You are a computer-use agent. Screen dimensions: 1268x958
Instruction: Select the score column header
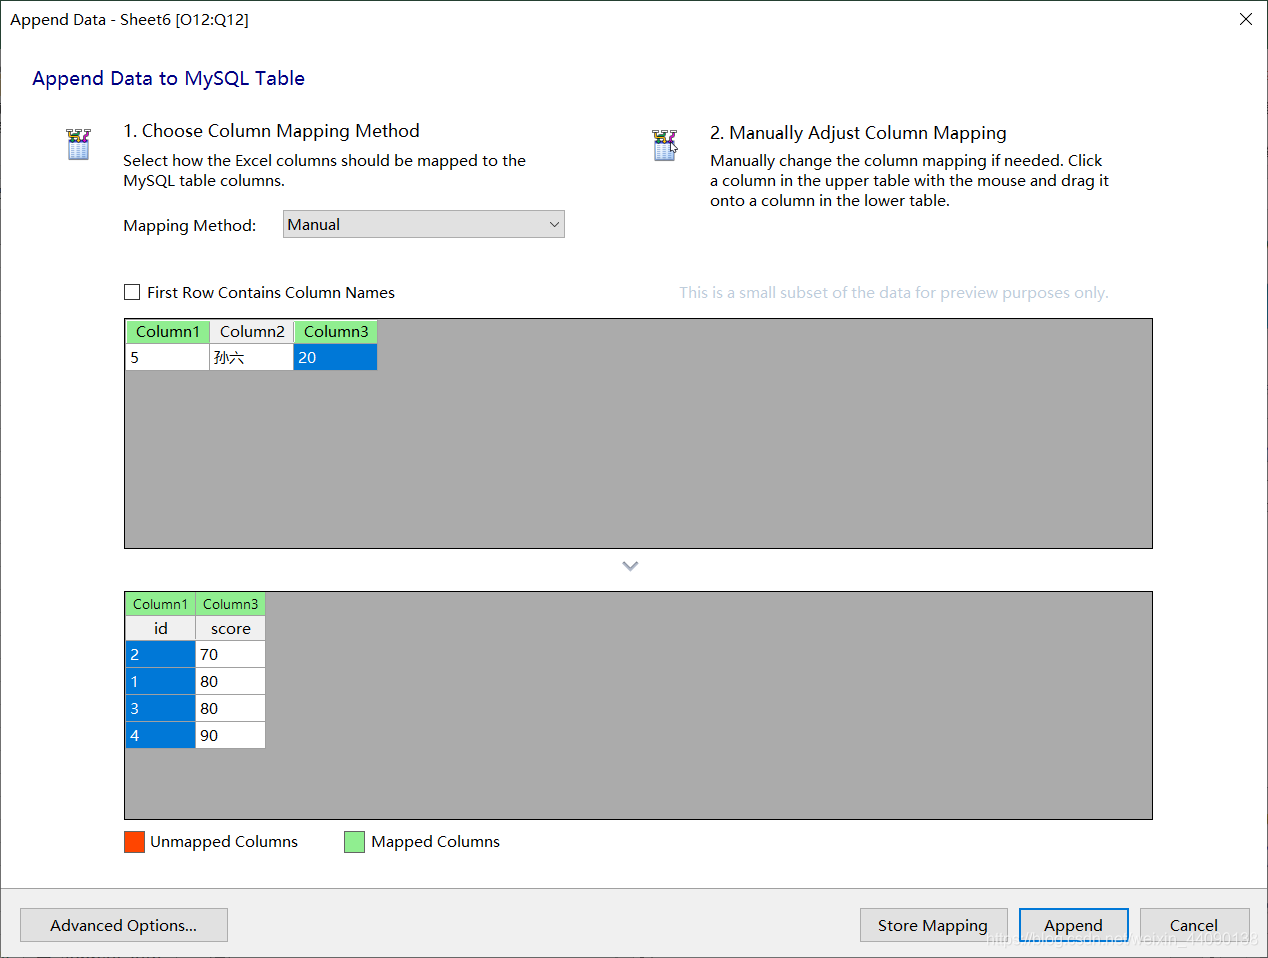pyautogui.click(x=231, y=628)
